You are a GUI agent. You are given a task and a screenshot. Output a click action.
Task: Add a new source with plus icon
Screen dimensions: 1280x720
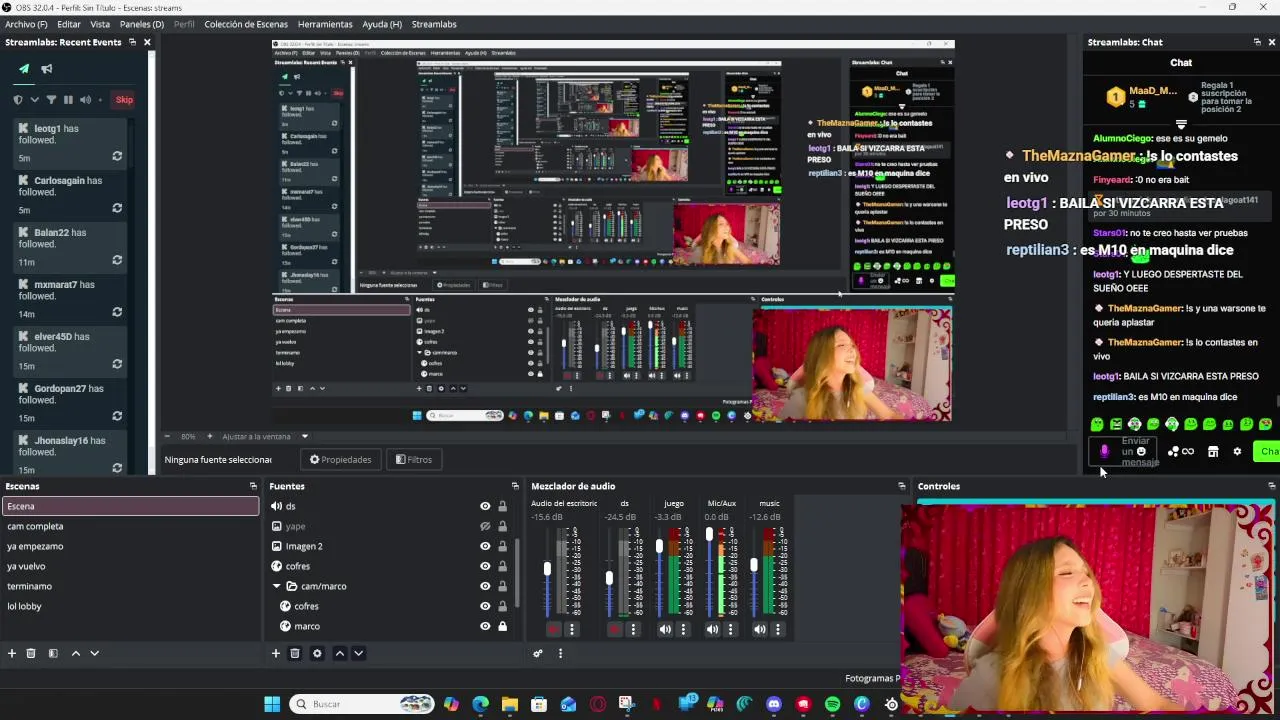pyautogui.click(x=276, y=653)
